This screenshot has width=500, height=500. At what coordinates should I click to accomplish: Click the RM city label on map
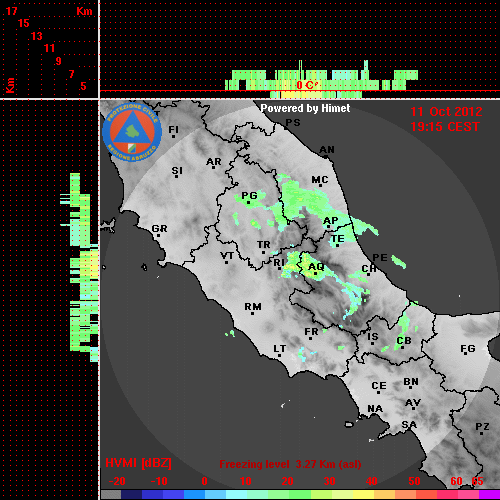253,307
